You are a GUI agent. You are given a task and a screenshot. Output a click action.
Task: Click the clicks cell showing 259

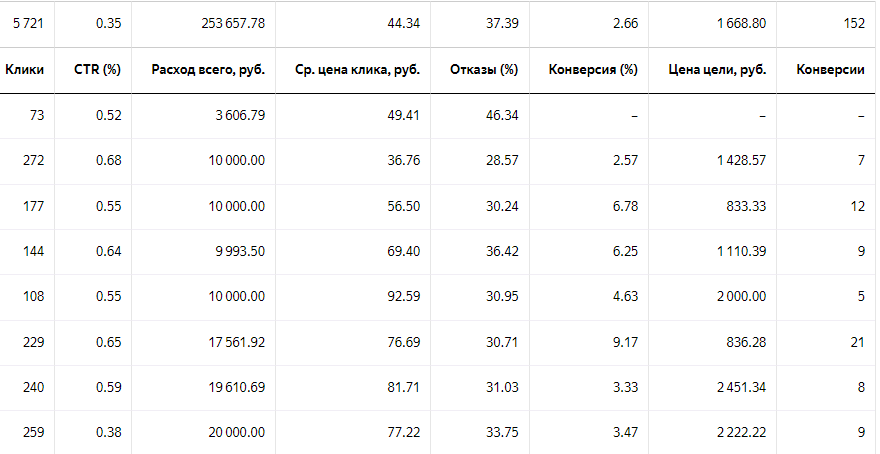coord(34,432)
